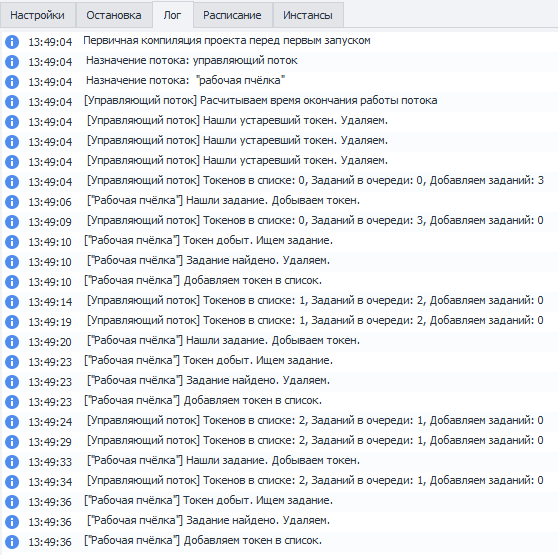Click info icon next to "рабочая пчёлка" assignment entry
The width and height of the screenshot is (558, 556).
tap(12, 82)
